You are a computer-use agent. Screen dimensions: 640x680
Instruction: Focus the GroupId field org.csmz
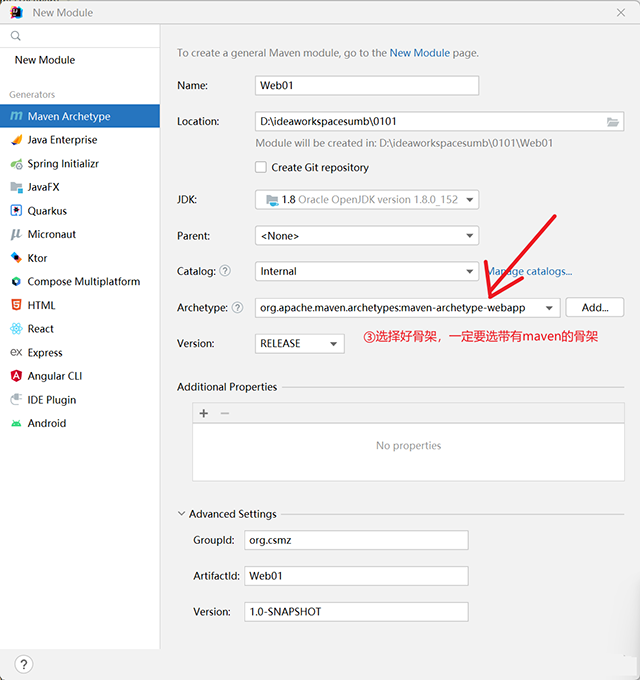tap(356, 540)
